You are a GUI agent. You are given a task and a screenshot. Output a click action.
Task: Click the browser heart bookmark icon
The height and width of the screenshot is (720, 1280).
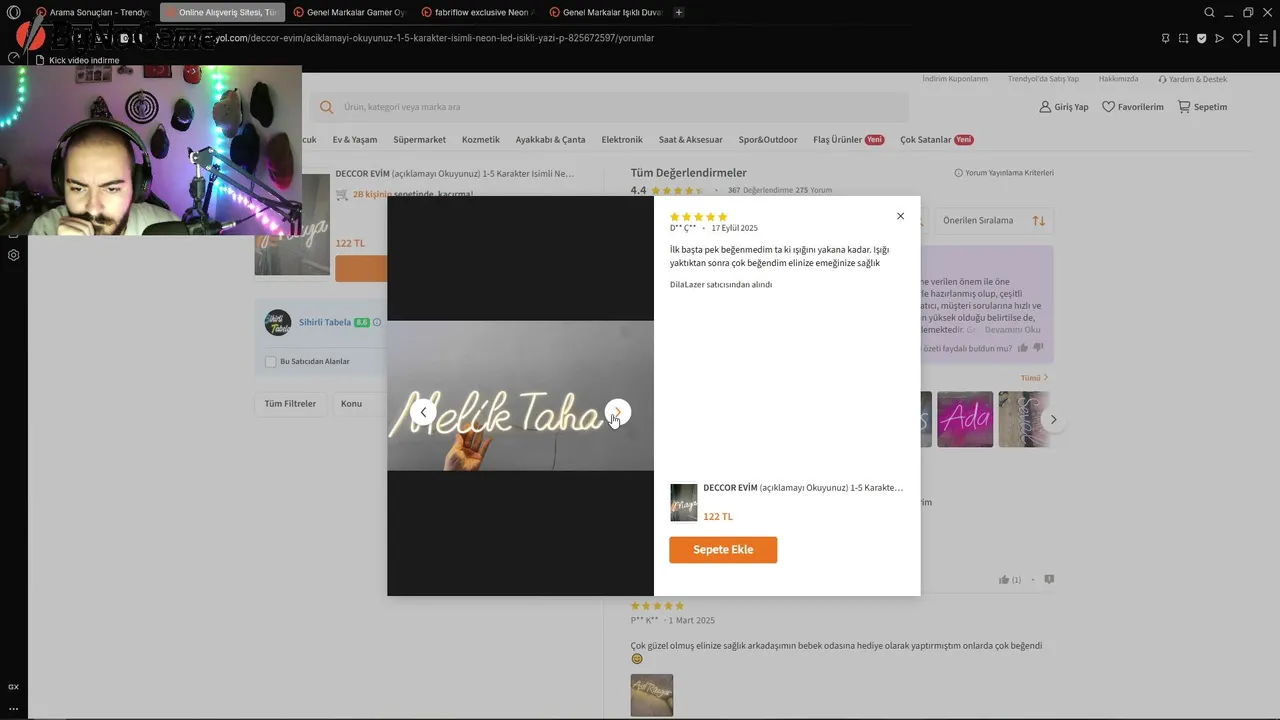[x=1237, y=38]
